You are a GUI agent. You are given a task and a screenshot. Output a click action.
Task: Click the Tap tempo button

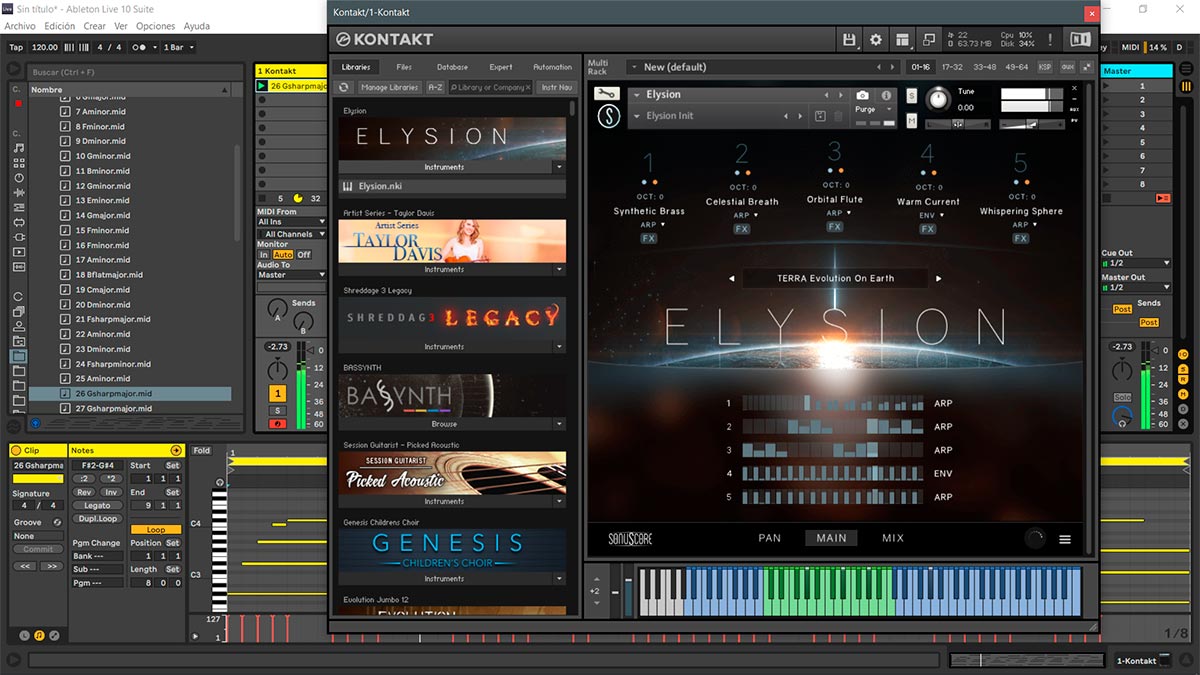tap(16, 47)
